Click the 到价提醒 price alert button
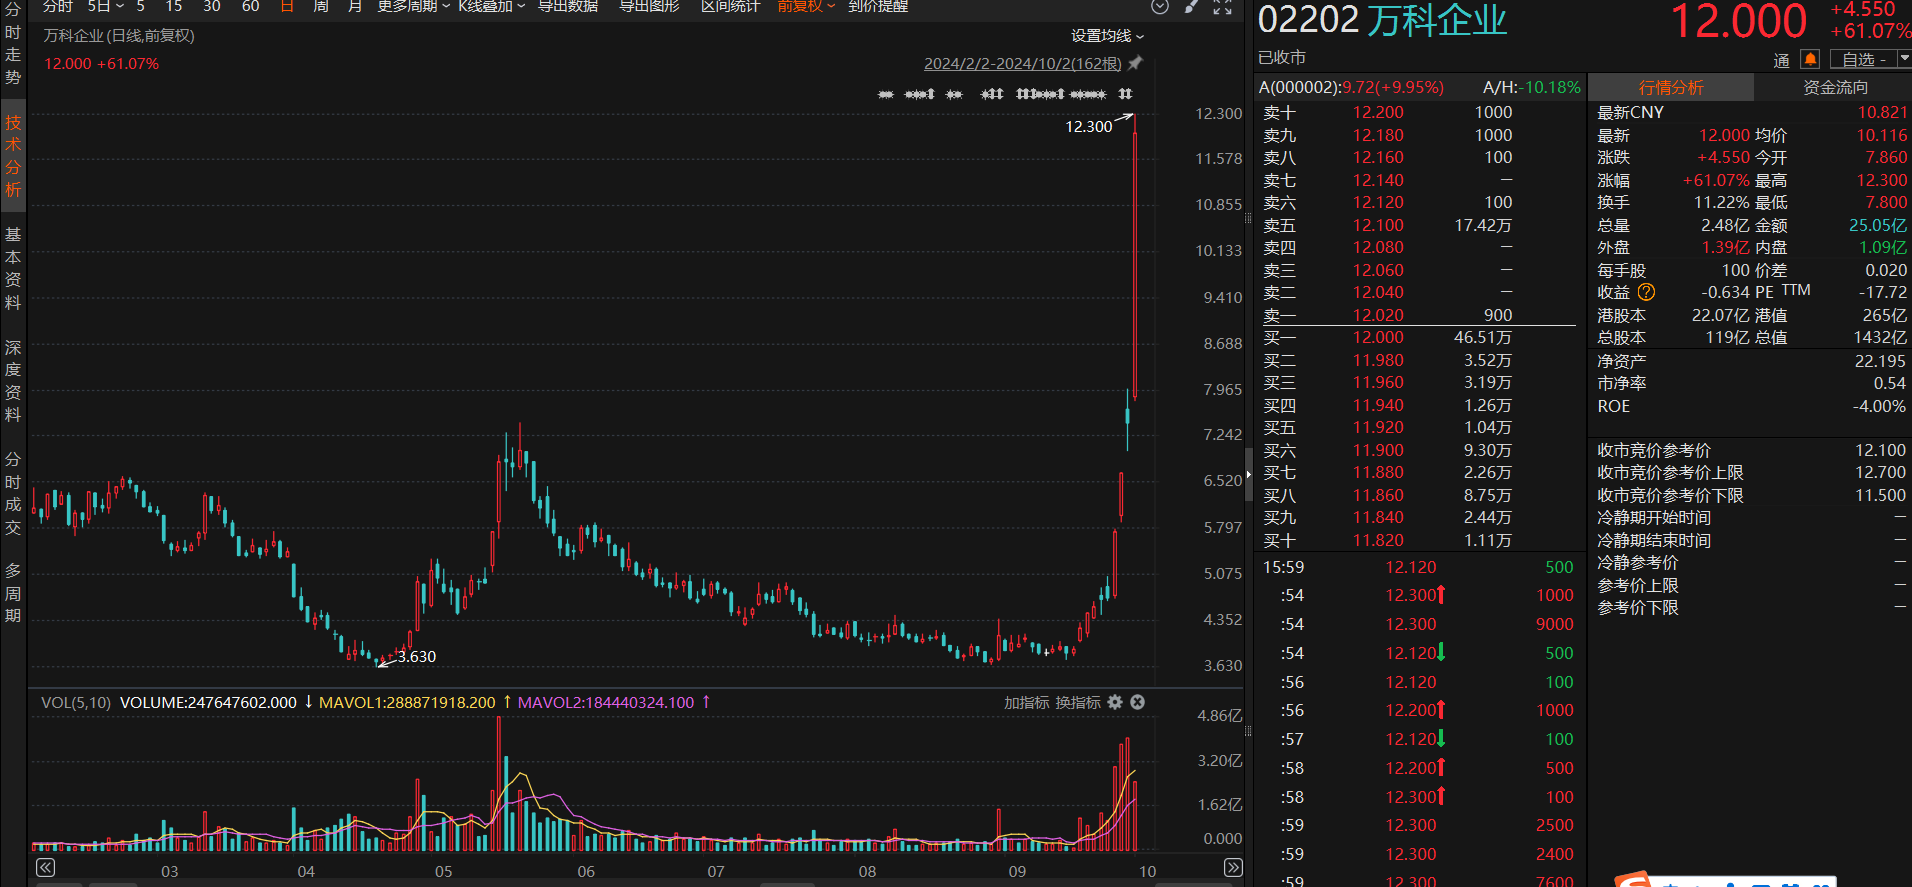 (878, 7)
